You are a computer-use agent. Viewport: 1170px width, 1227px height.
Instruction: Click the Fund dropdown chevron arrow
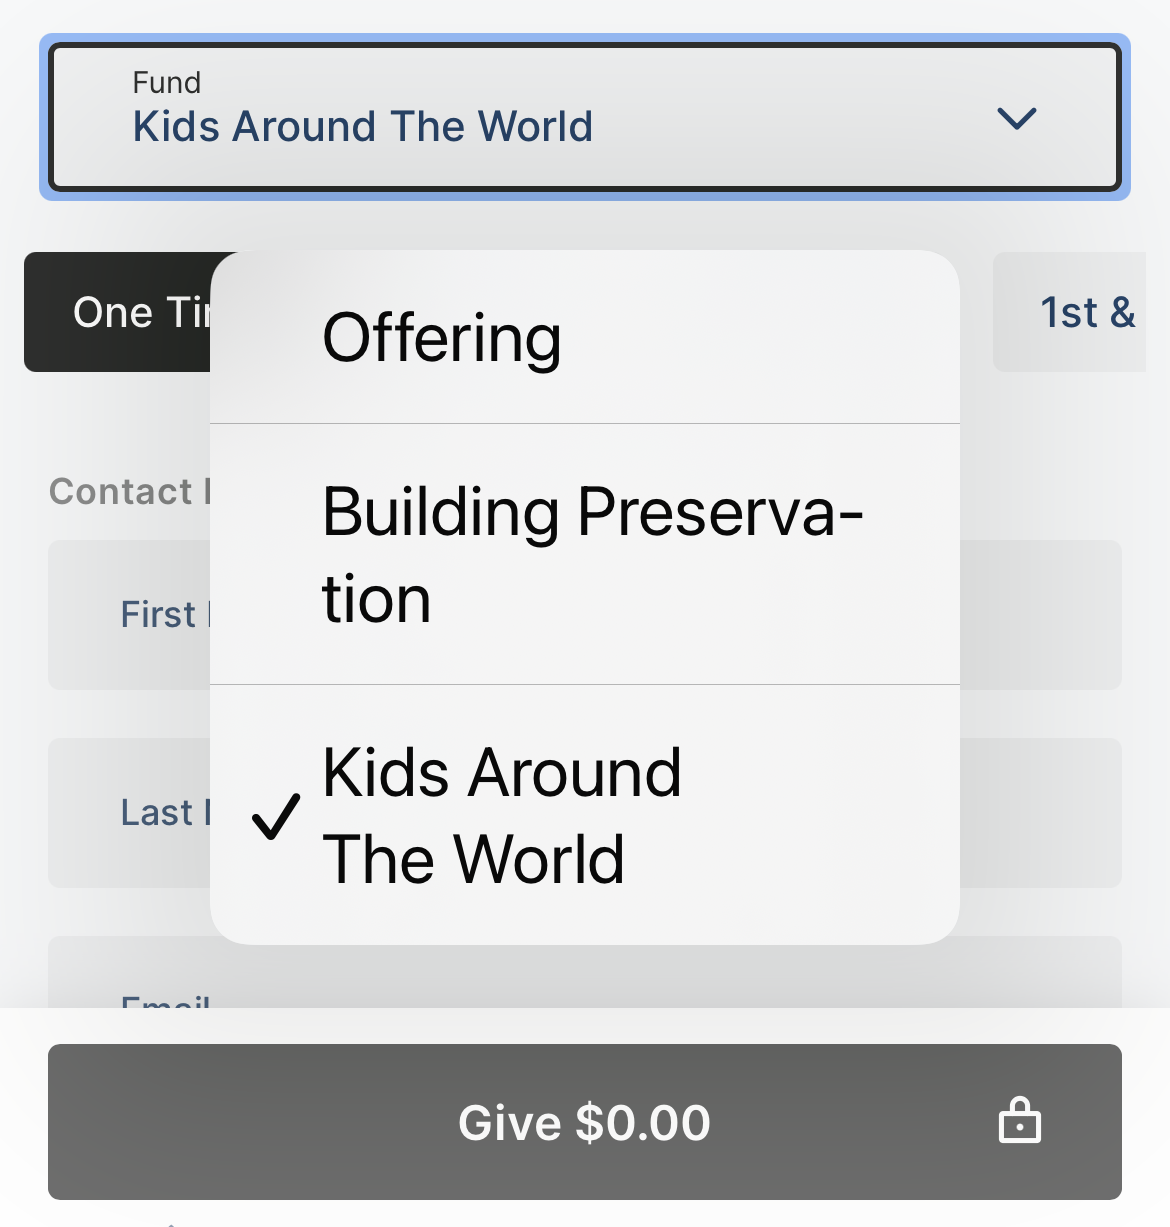pos(1017,119)
